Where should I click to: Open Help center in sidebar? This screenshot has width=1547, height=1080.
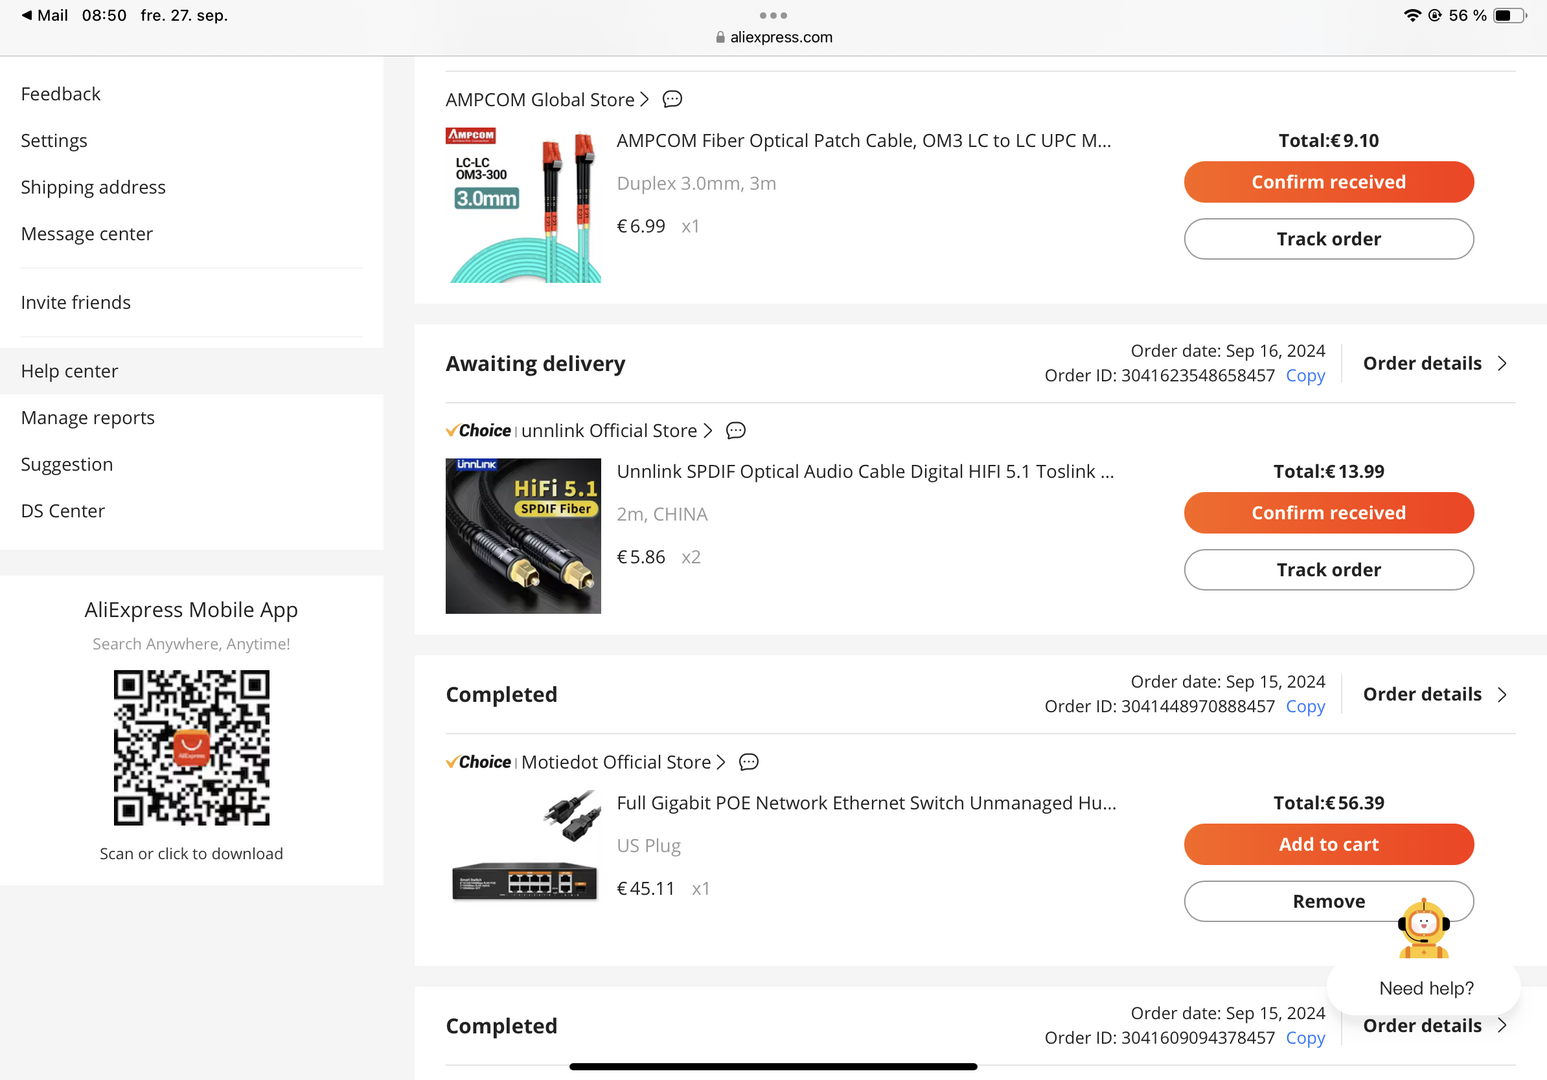[70, 371]
